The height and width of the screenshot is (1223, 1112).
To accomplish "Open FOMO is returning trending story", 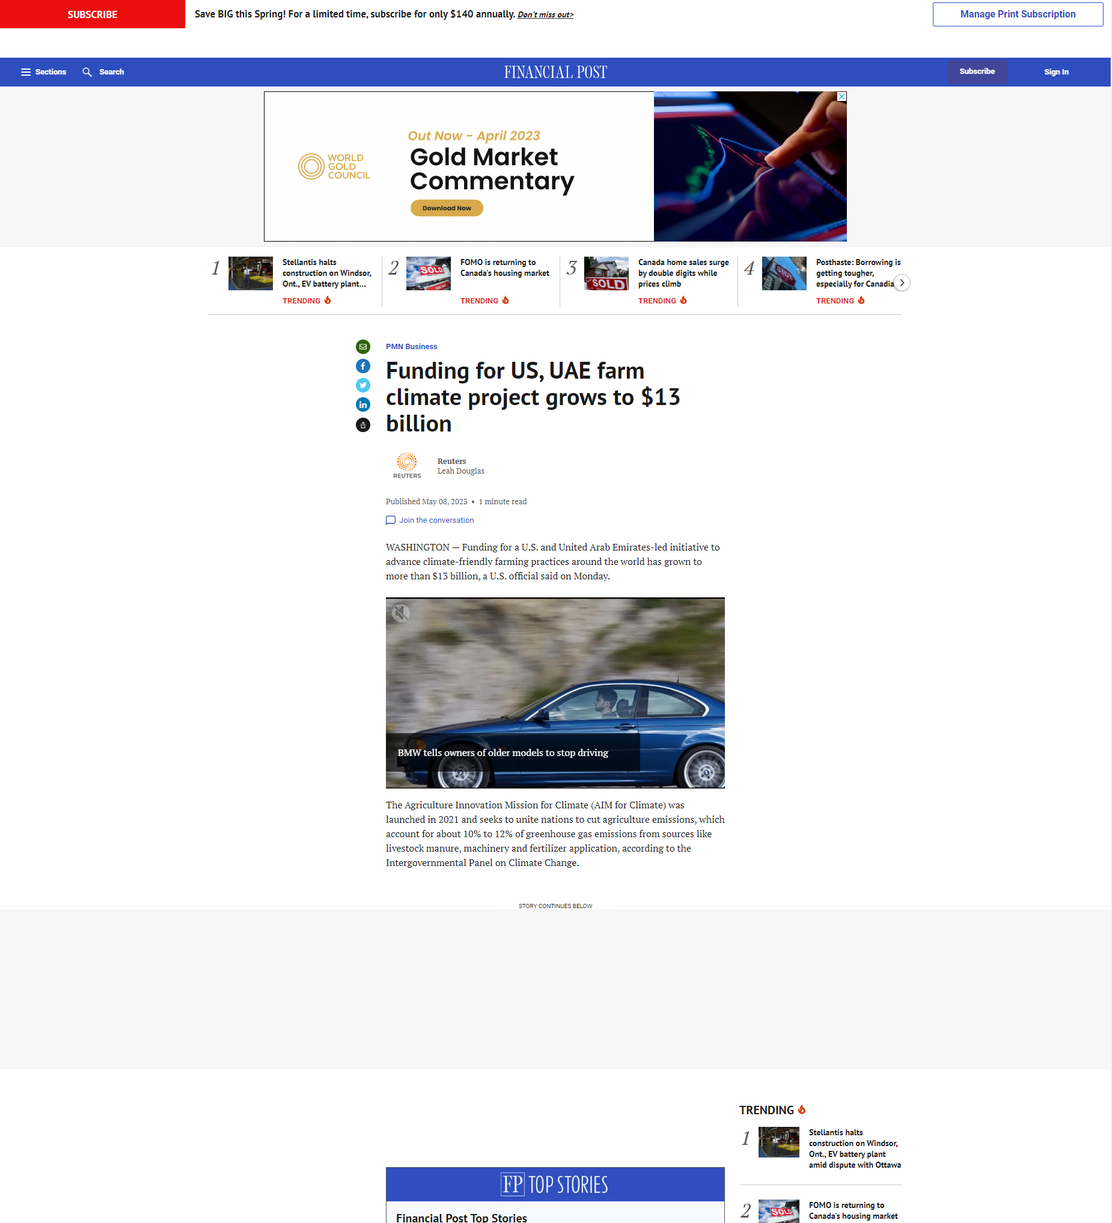I will 505,268.
